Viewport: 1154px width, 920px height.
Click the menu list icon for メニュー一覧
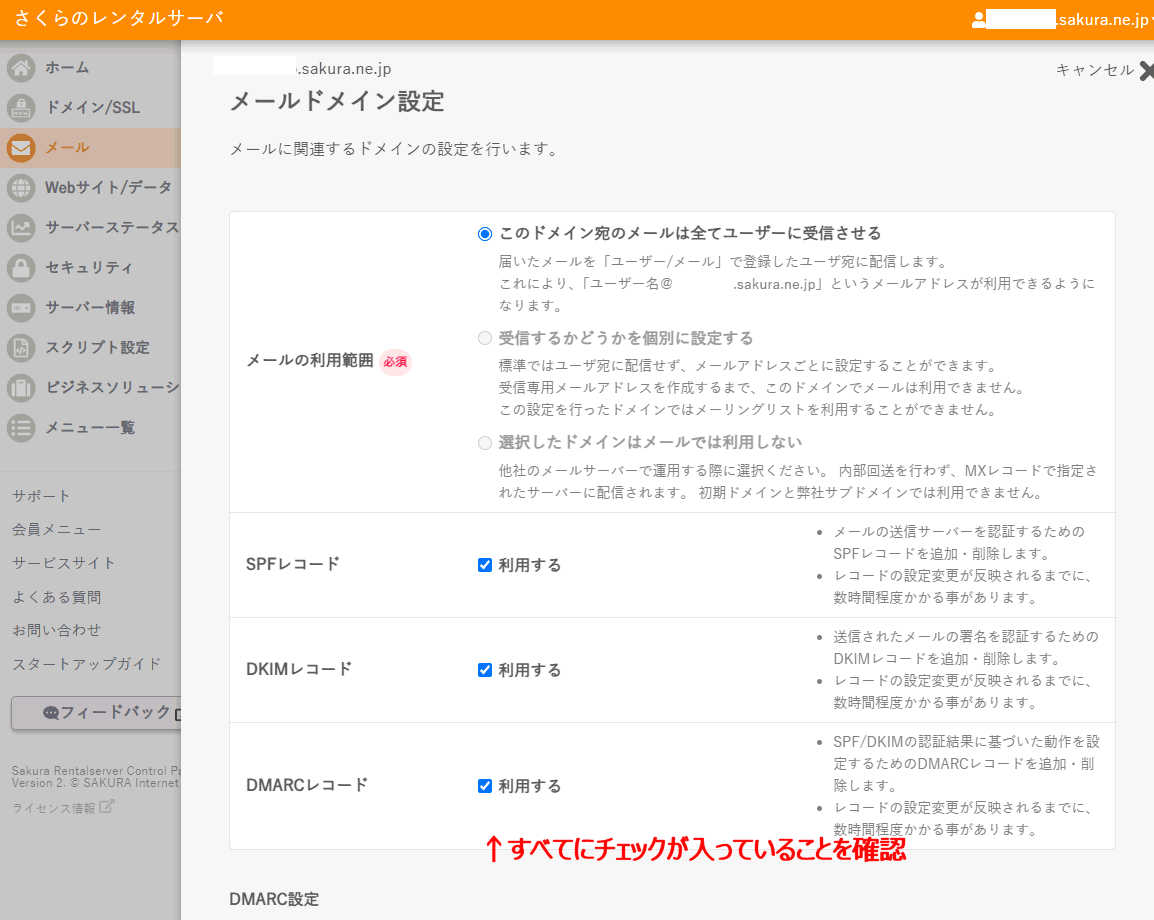(x=21, y=428)
